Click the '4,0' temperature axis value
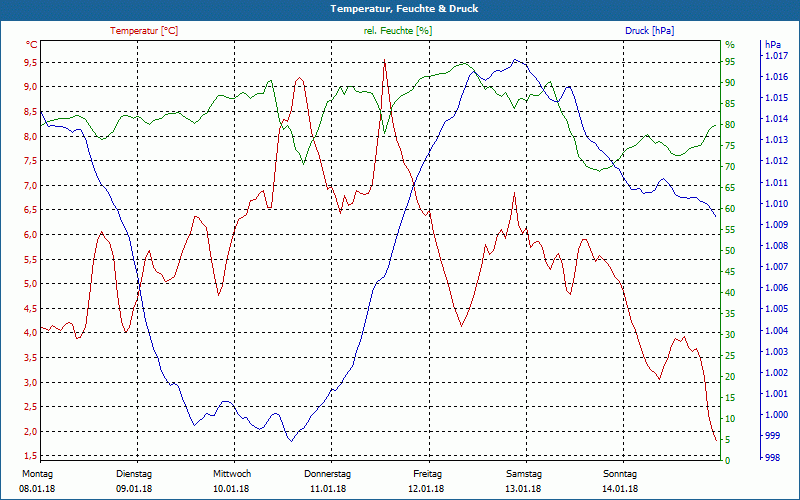800x500 pixels. point(31,333)
